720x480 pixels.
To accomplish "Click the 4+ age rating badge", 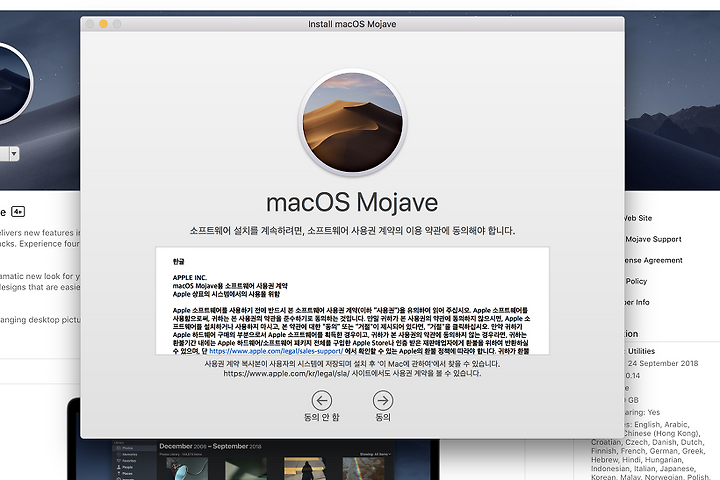I will (18, 212).
